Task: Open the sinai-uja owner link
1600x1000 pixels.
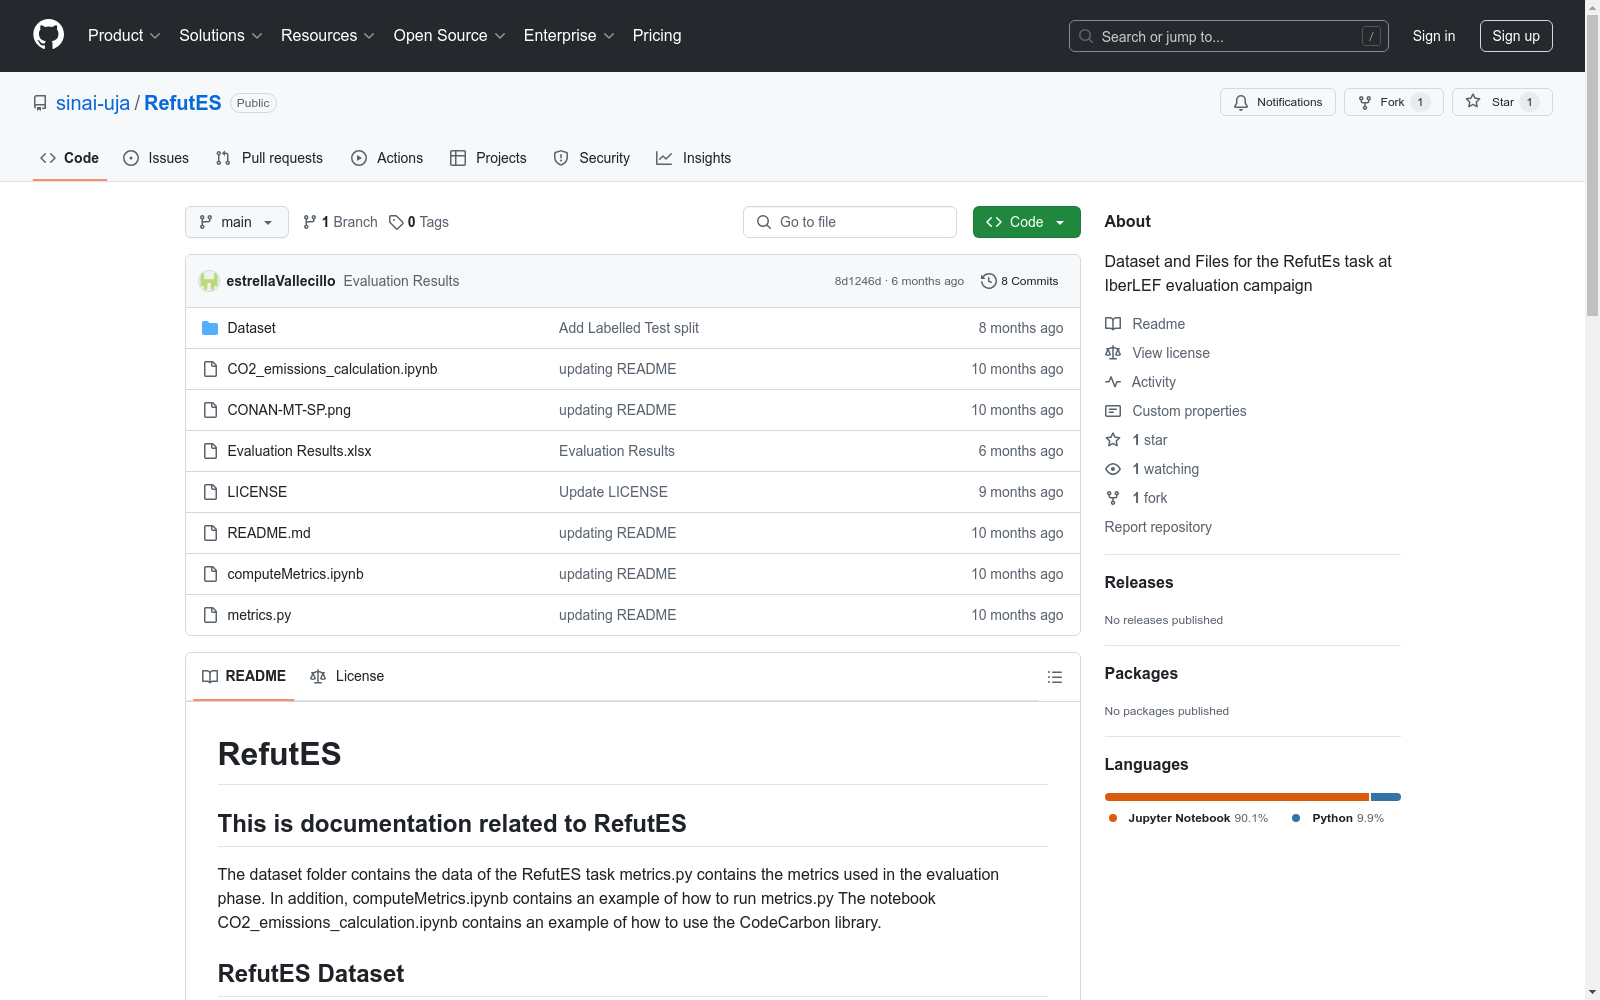Action: point(93,103)
